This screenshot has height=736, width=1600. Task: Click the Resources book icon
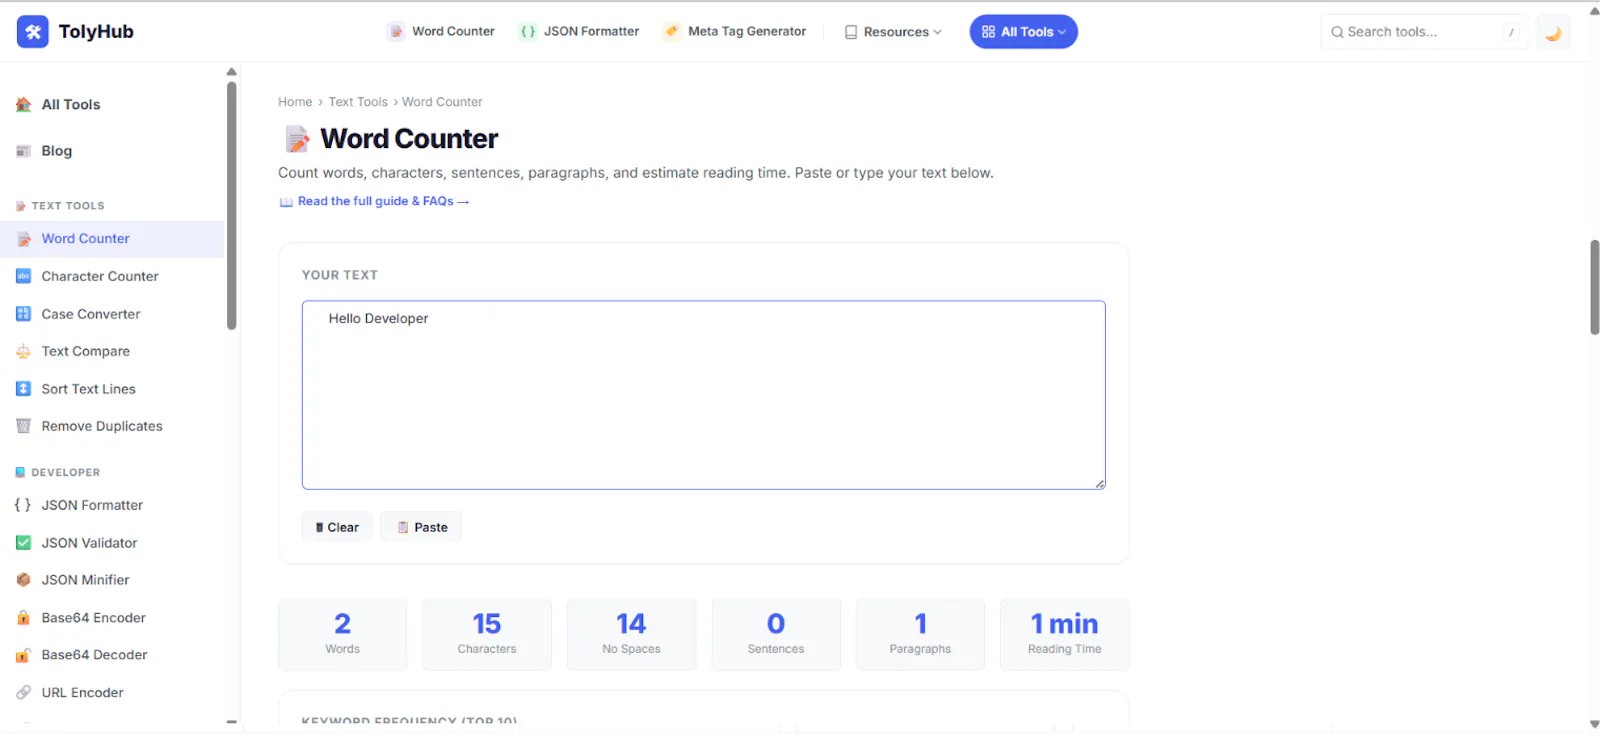coord(851,32)
